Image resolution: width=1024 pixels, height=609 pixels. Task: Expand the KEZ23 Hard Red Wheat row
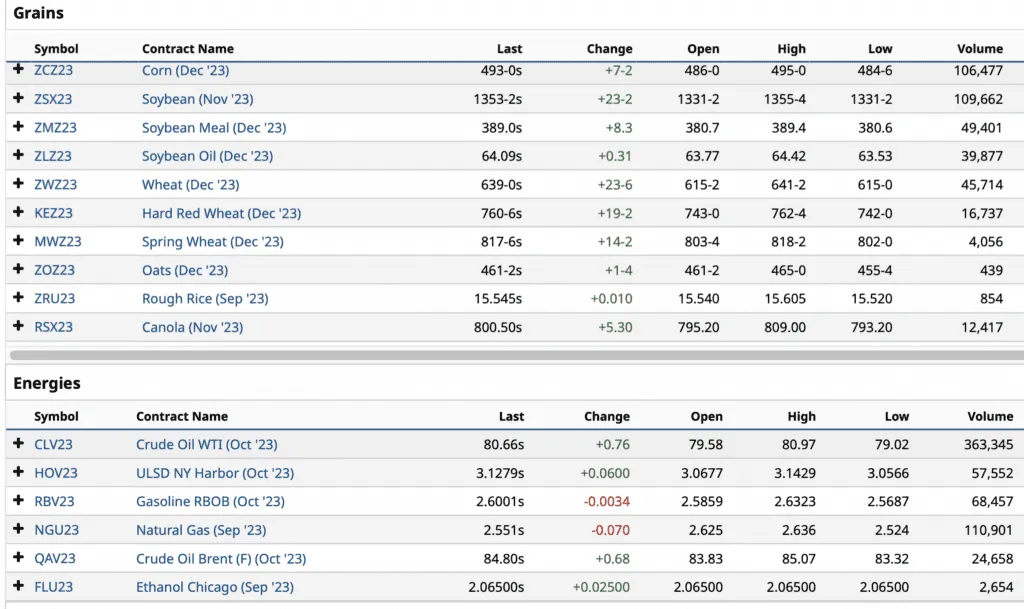pos(18,213)
